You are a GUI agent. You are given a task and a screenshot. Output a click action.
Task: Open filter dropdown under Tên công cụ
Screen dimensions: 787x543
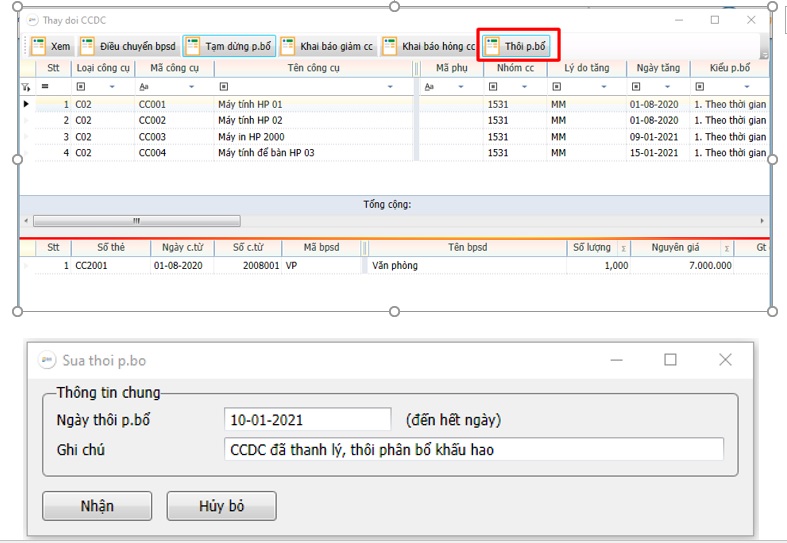(391, 87)
